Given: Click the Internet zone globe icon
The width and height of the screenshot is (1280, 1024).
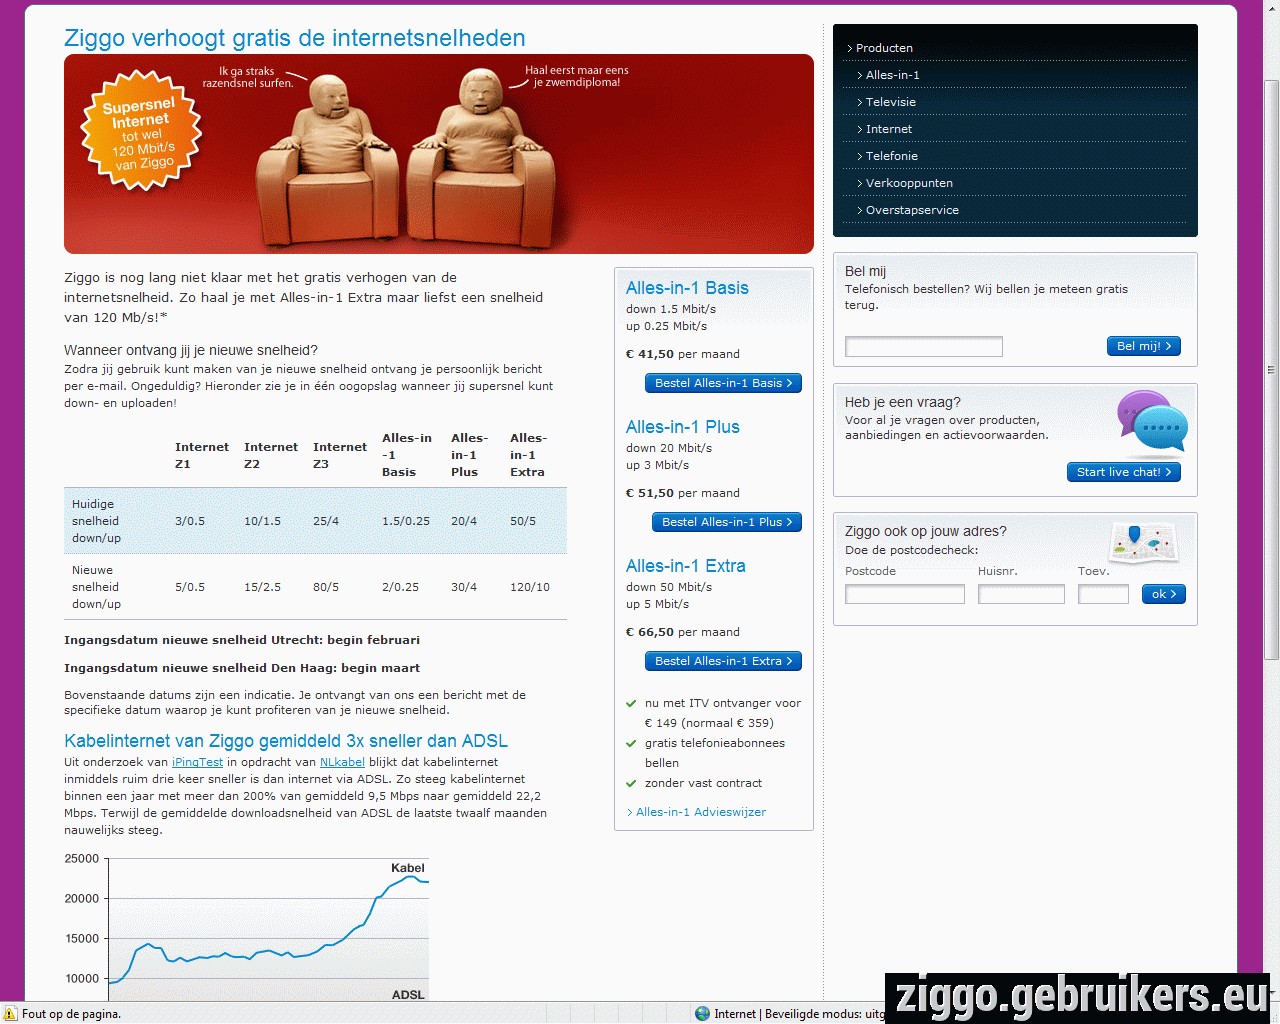Looking at the screenshot, I should (702, 1013).
